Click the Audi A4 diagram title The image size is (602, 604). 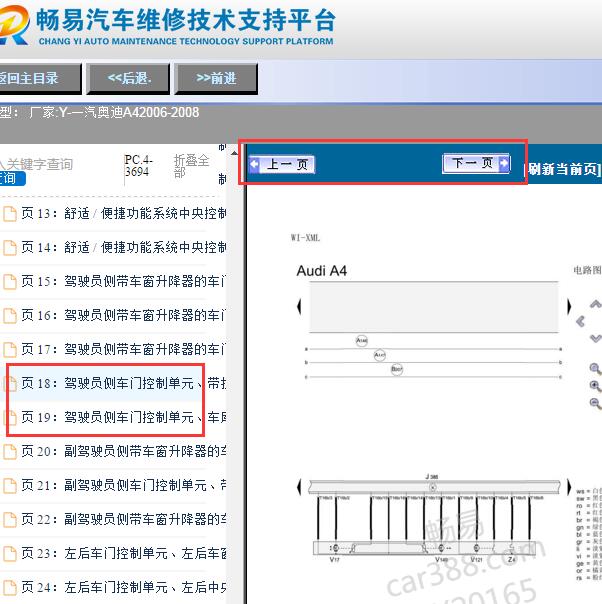pyautogui.click(x=322, y=271)
